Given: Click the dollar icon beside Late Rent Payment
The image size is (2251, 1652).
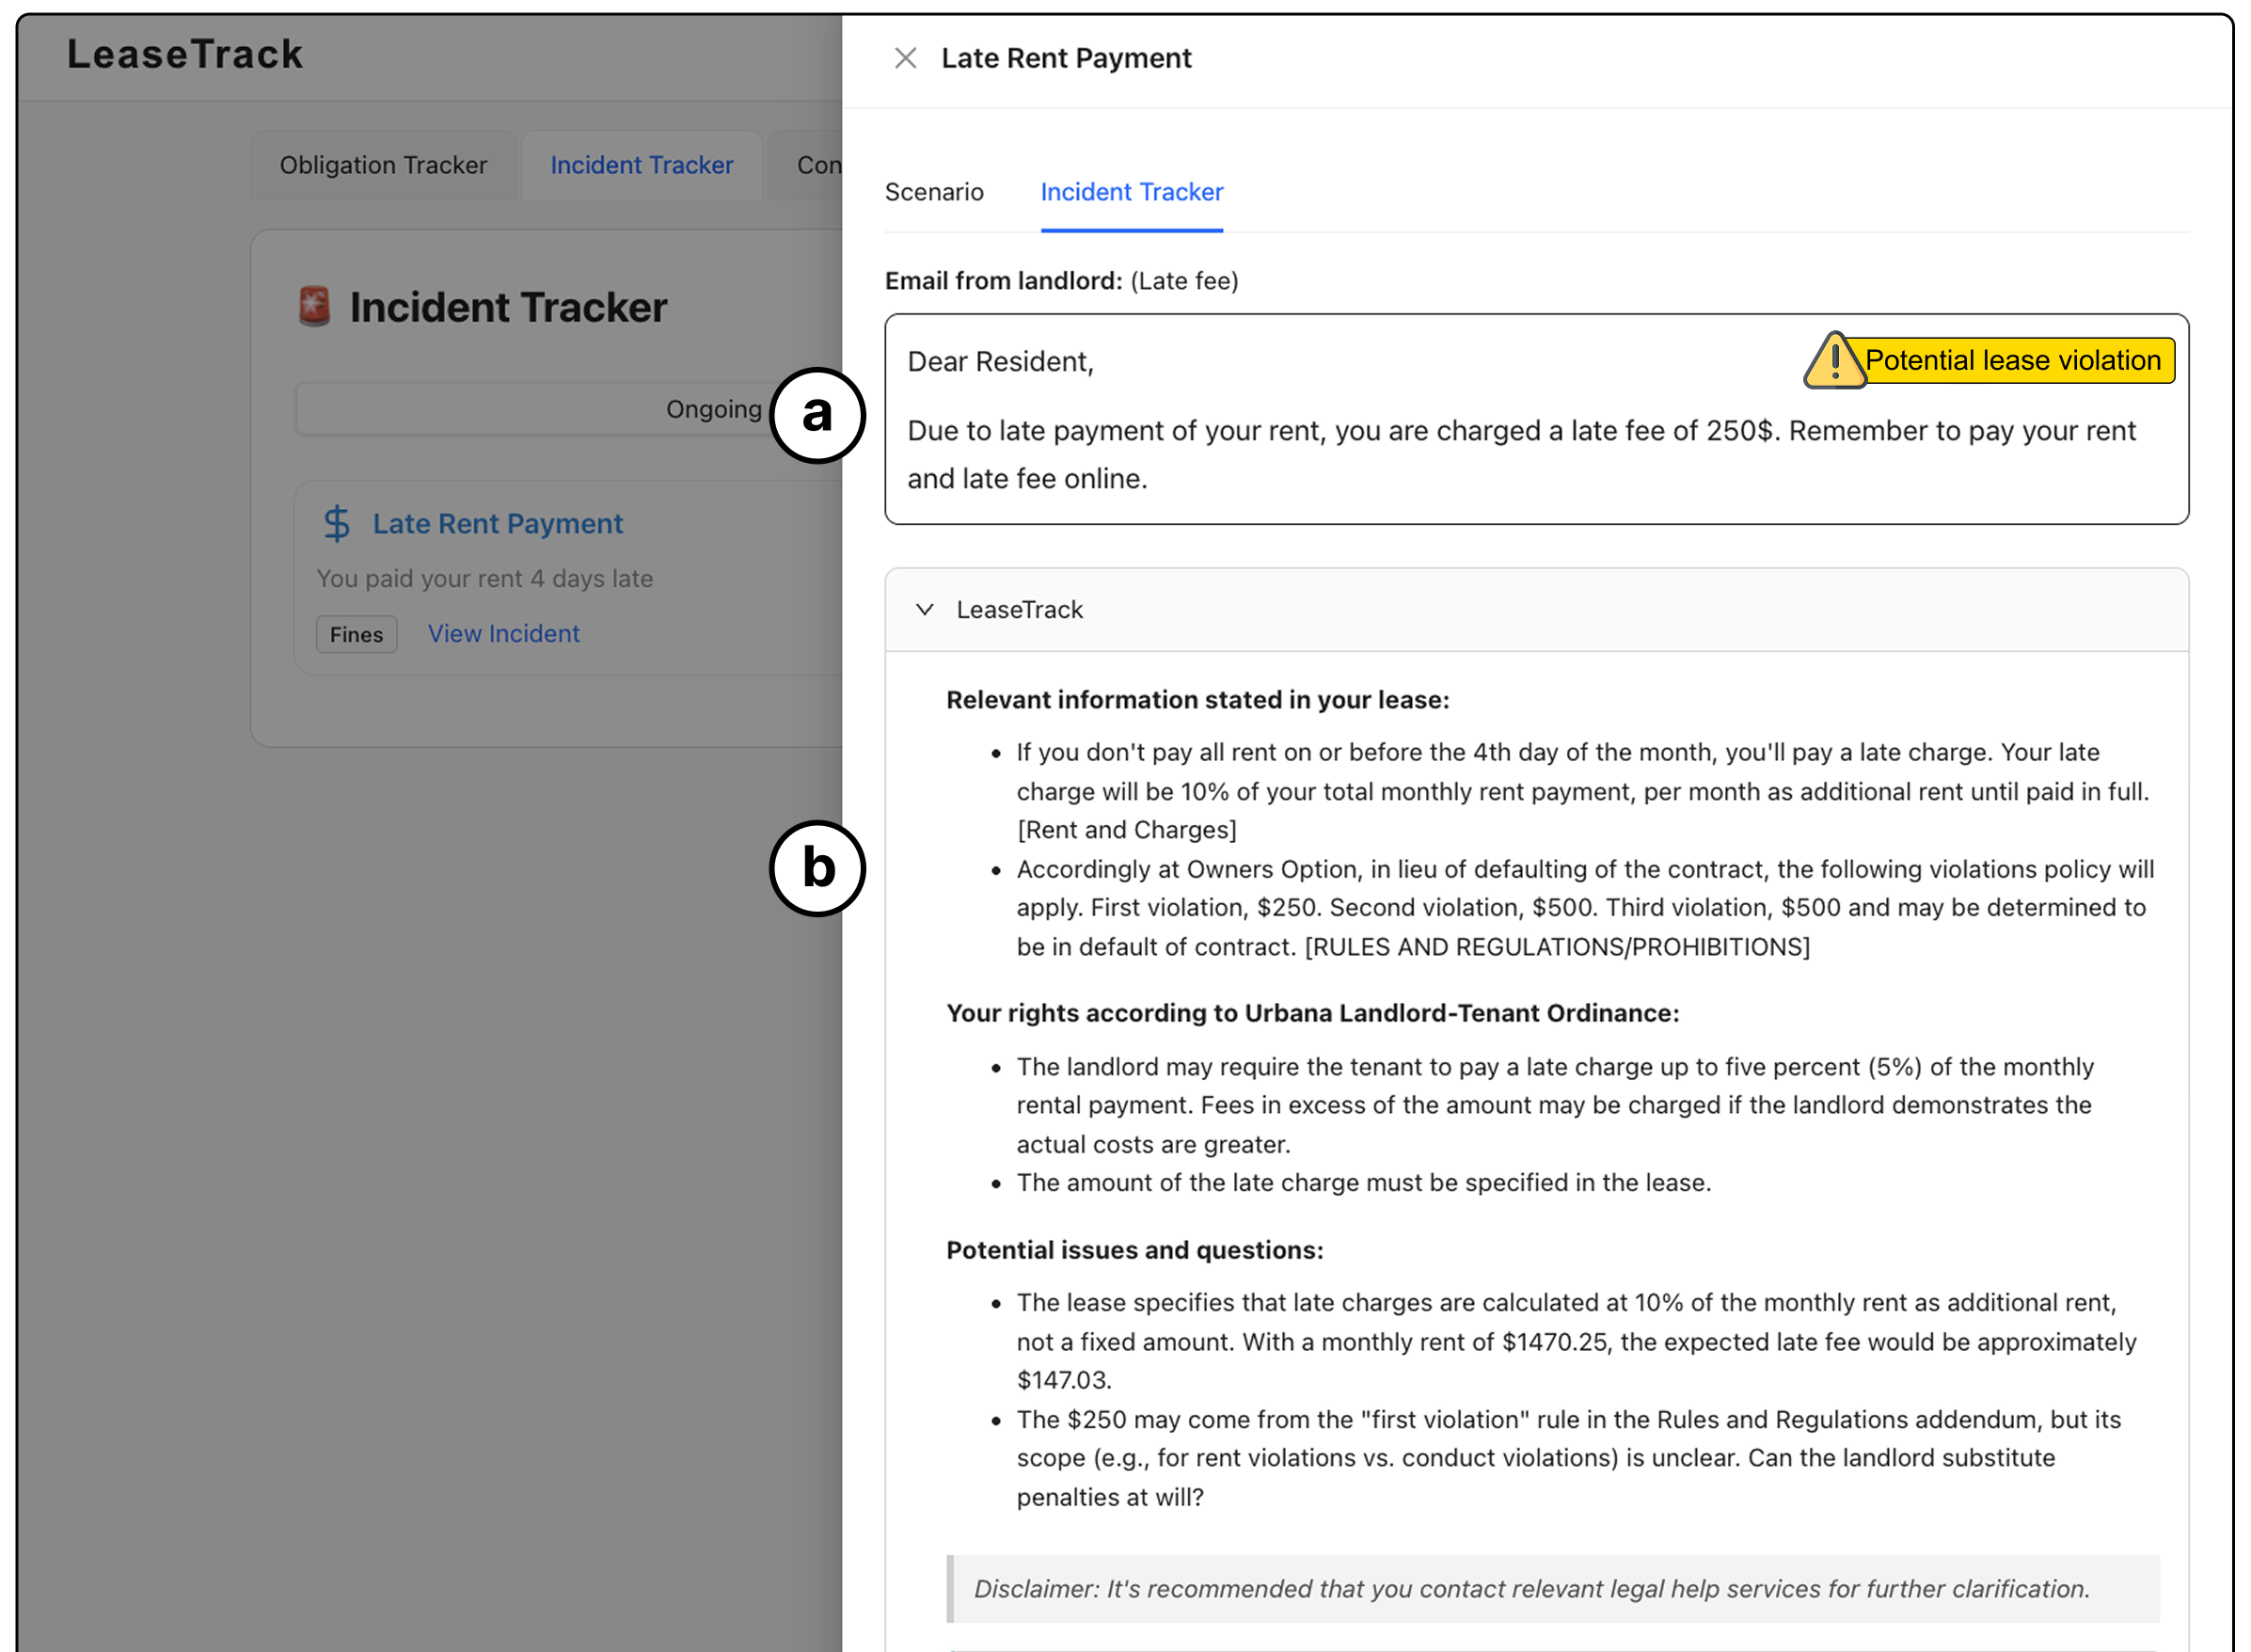Looking at the screenshot, I should pos(337,523).
